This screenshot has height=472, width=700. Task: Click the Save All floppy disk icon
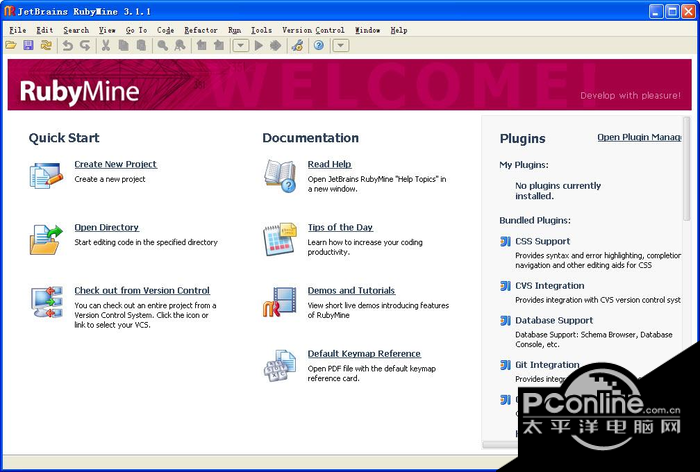click(x=28, y=45)
